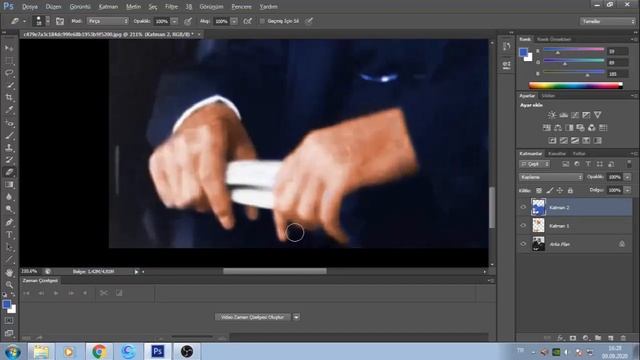Open the workspace dropdown Temeller
640x360 pixels.
(x=608, y=21)
